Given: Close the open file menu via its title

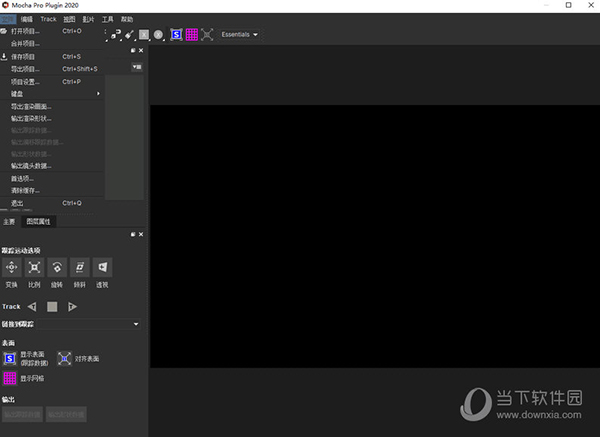Looking at the screenshot, I should (8, 19).
